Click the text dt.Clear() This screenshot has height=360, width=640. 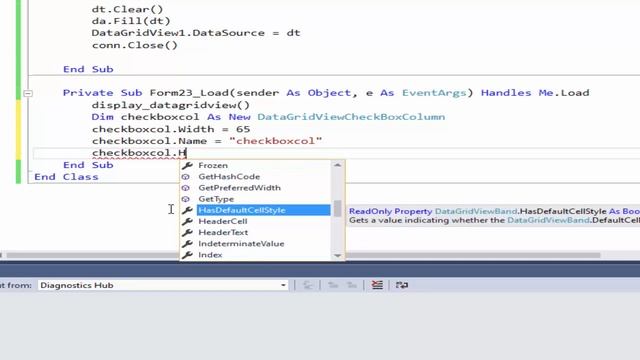(127, 9)
